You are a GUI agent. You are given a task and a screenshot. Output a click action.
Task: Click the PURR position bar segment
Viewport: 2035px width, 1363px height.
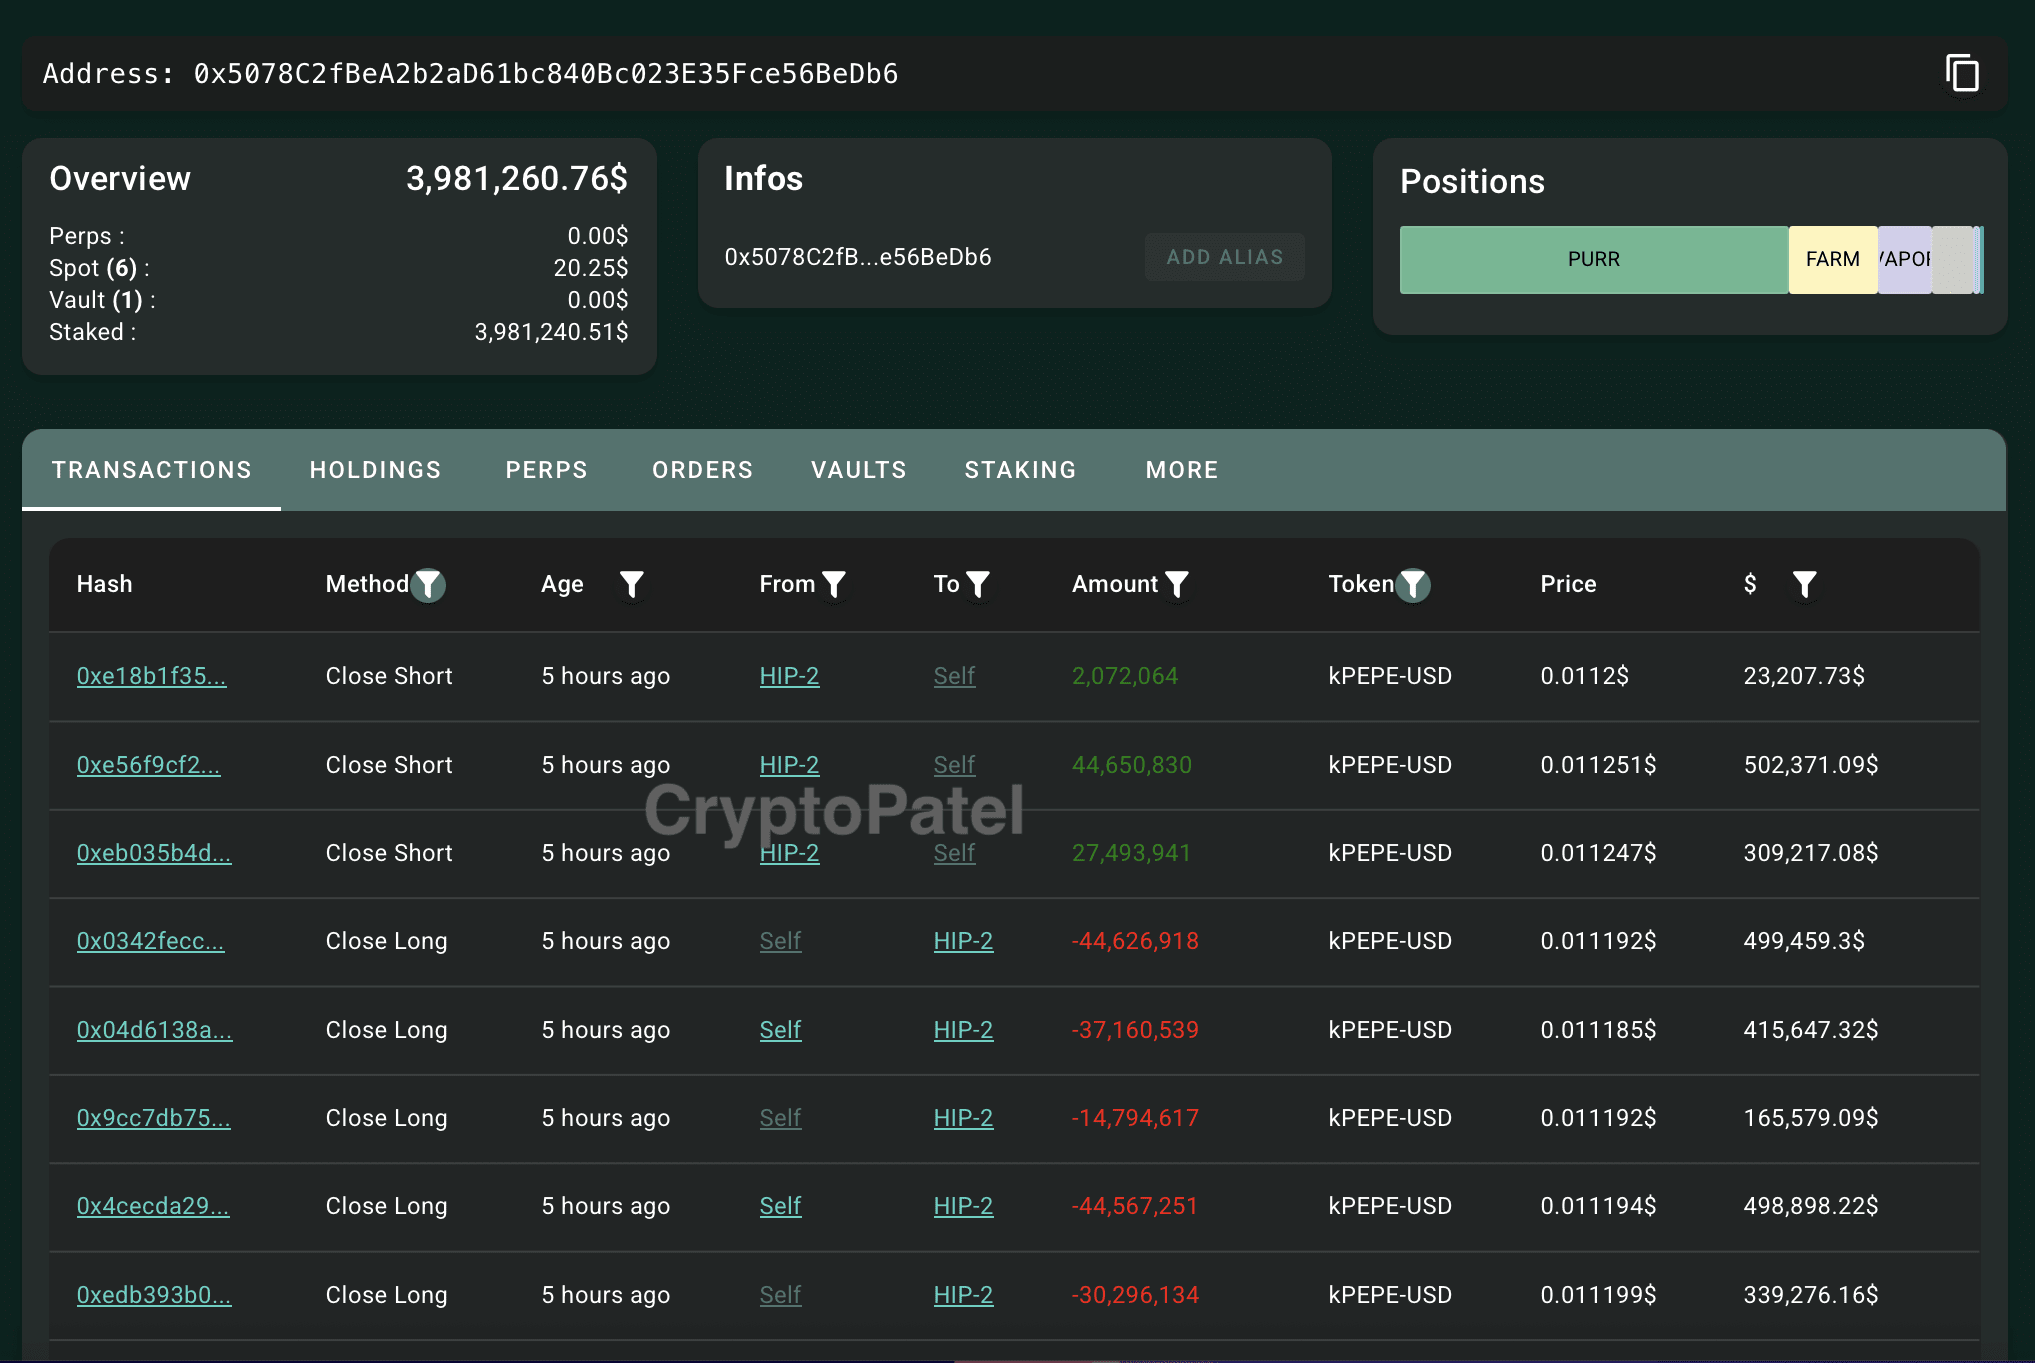point(1593,259)
